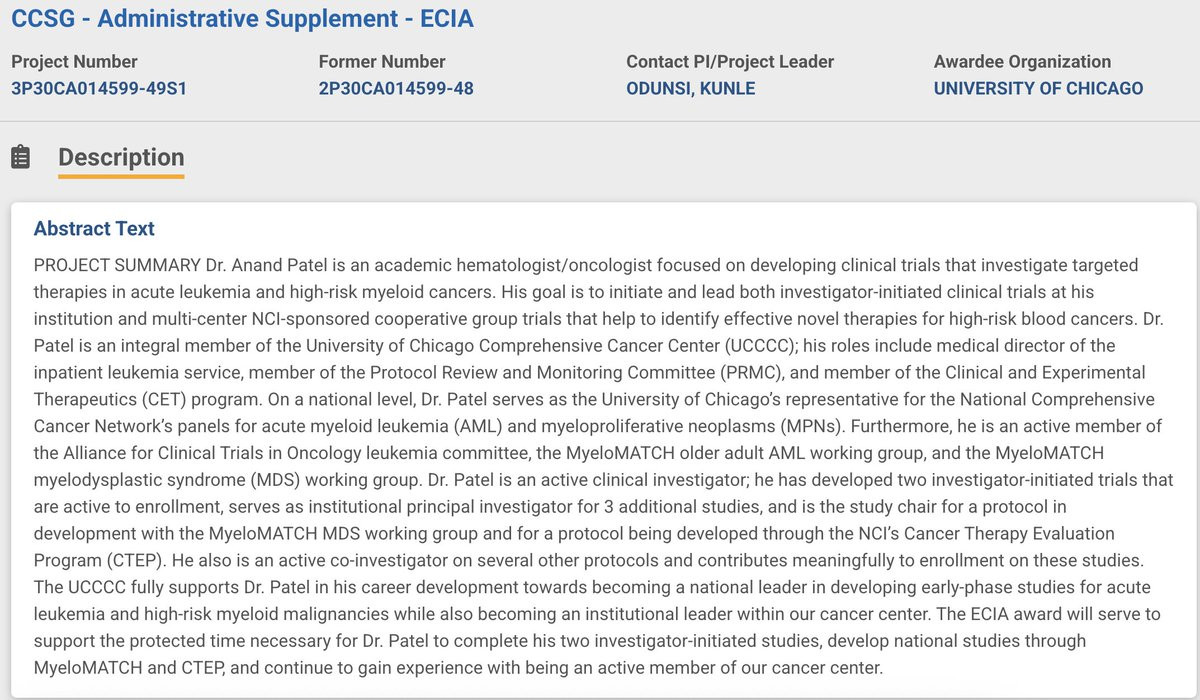Click the orange underline beneath Description
This screenshot has width=1200, height=700.
pyautogui.click(x=121, y=177)
